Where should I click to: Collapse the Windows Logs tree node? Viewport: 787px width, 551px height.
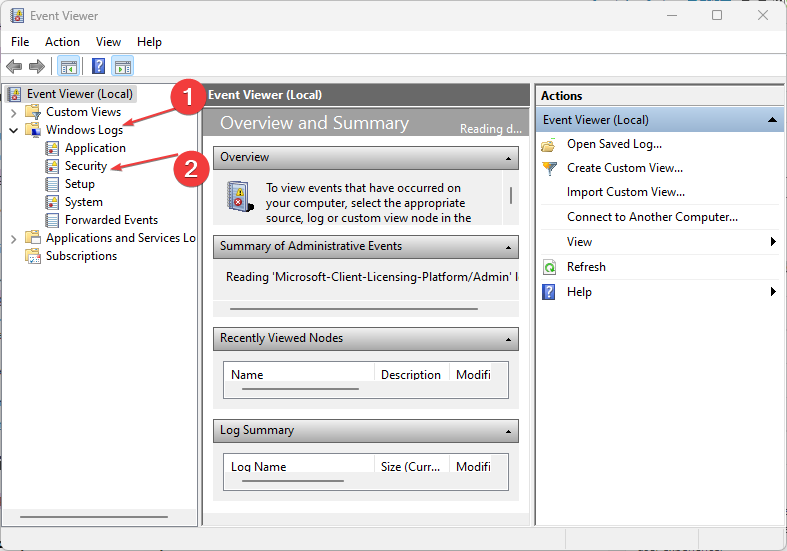tap(14, 130)
